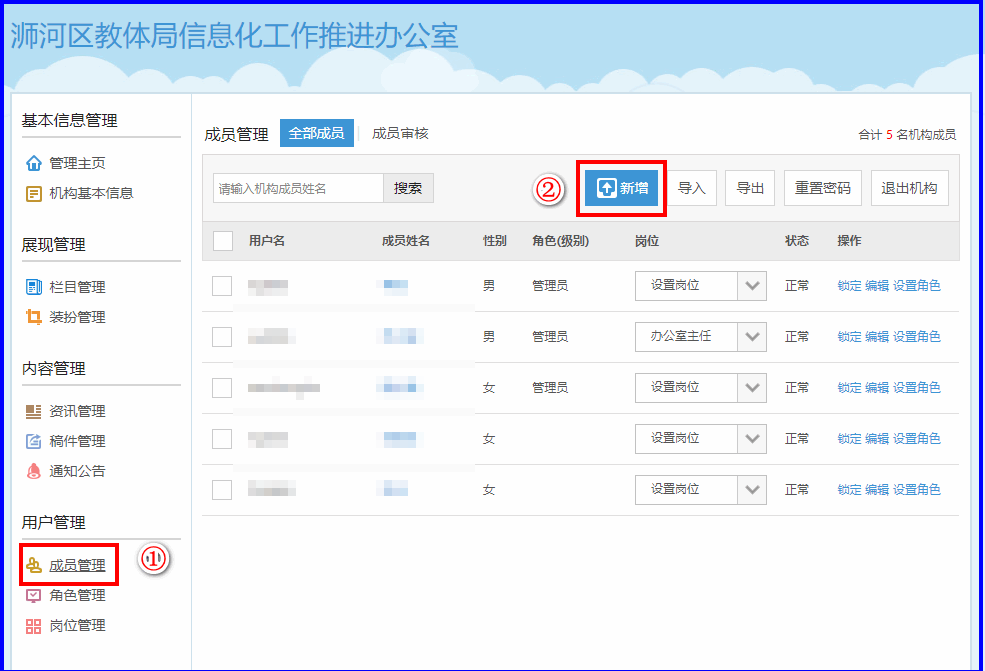Select the 全部成员 tab
This screenshot has width=985, height=671.
click(x=316, y=133)
